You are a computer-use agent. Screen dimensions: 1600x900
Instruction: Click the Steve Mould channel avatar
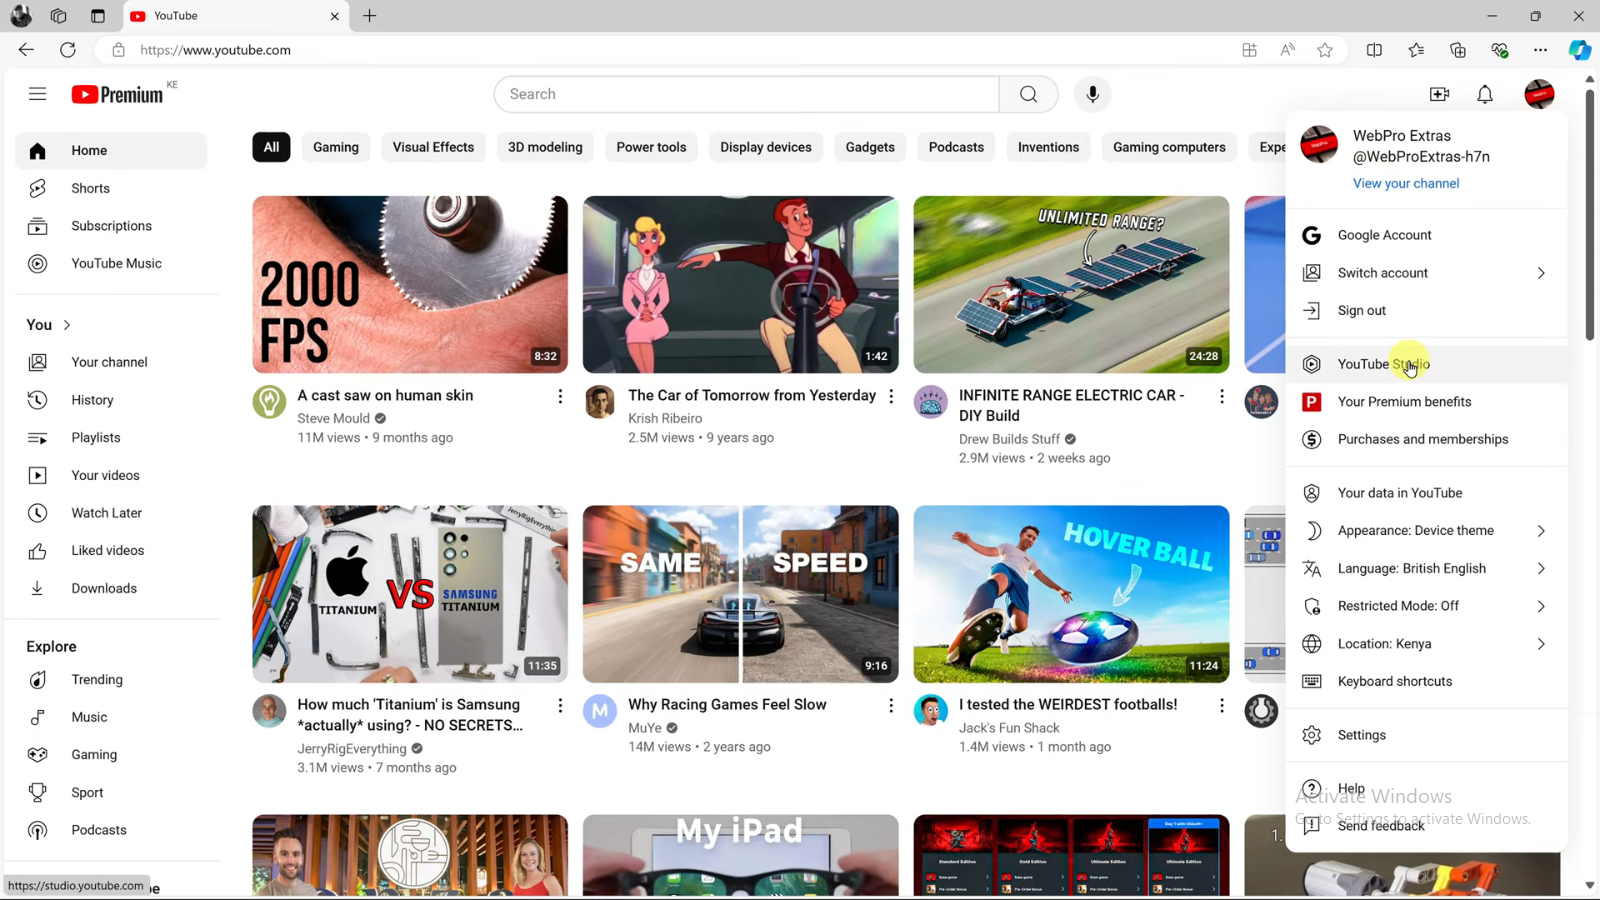pyautogui.click(x=269, y=402)
